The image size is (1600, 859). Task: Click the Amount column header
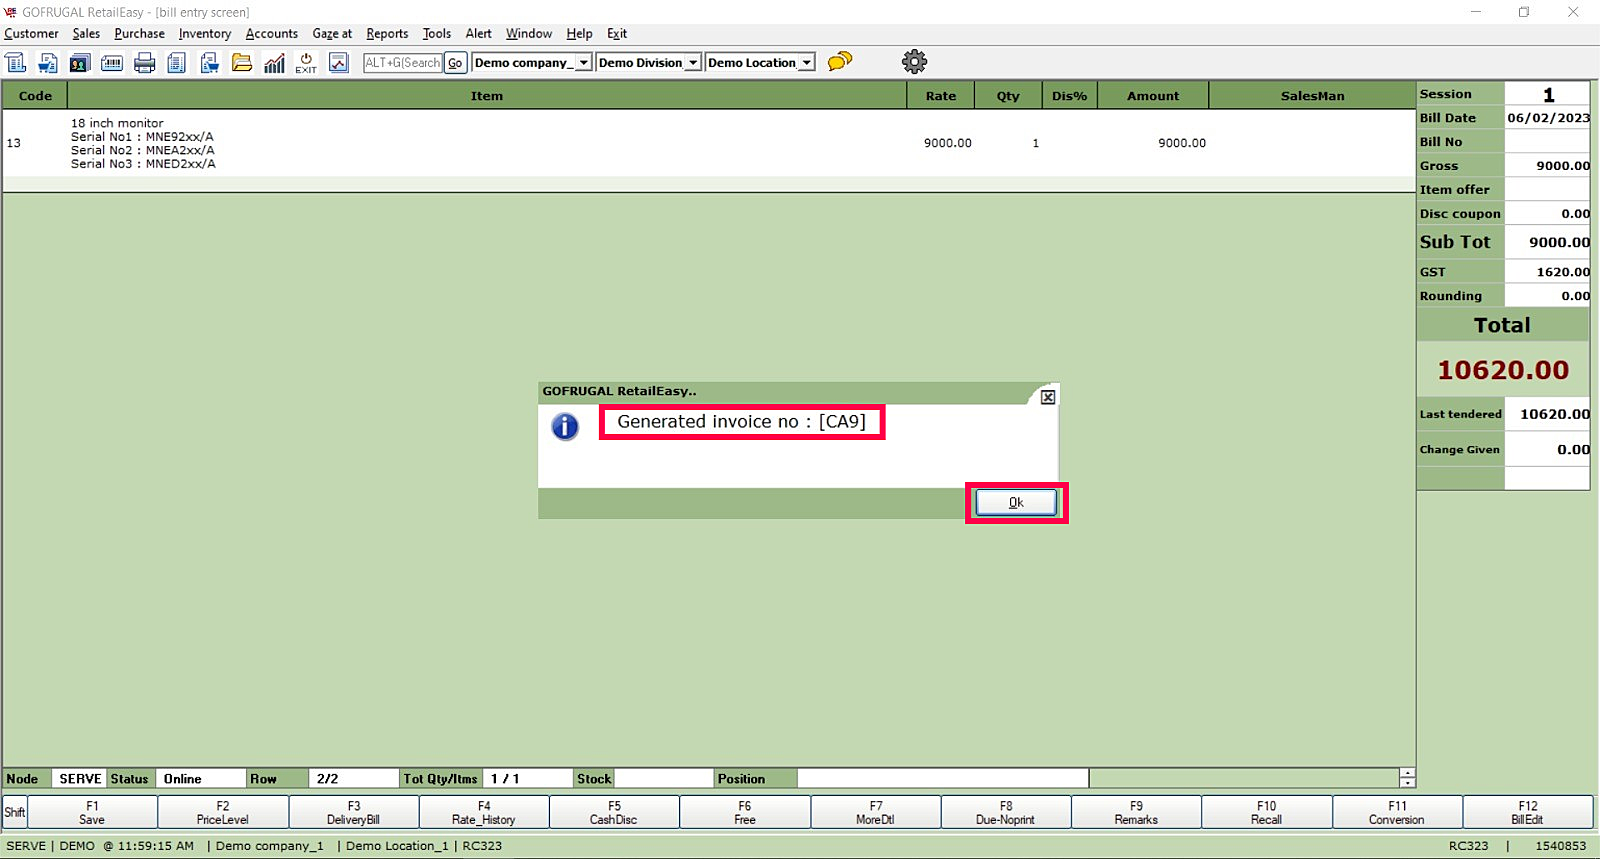click(1153, 96)
